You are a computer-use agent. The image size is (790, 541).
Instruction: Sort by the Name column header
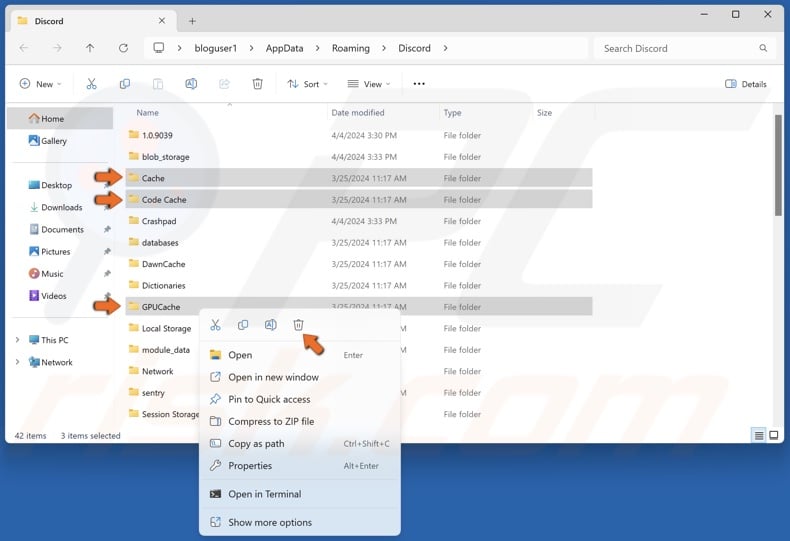click(148, 113)
